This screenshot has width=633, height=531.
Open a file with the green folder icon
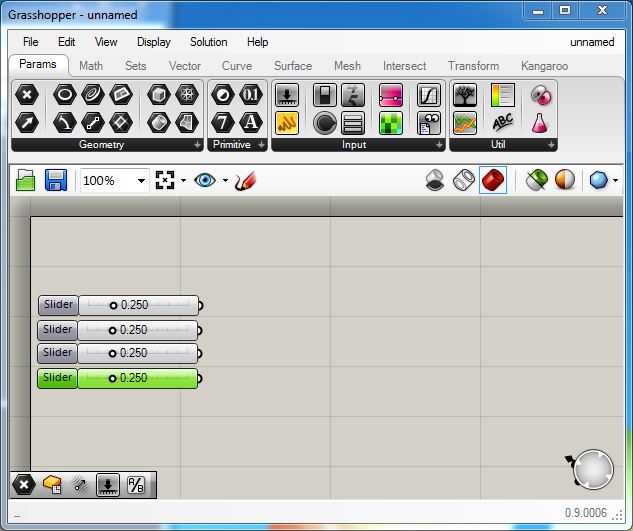[x=25, y=180]
